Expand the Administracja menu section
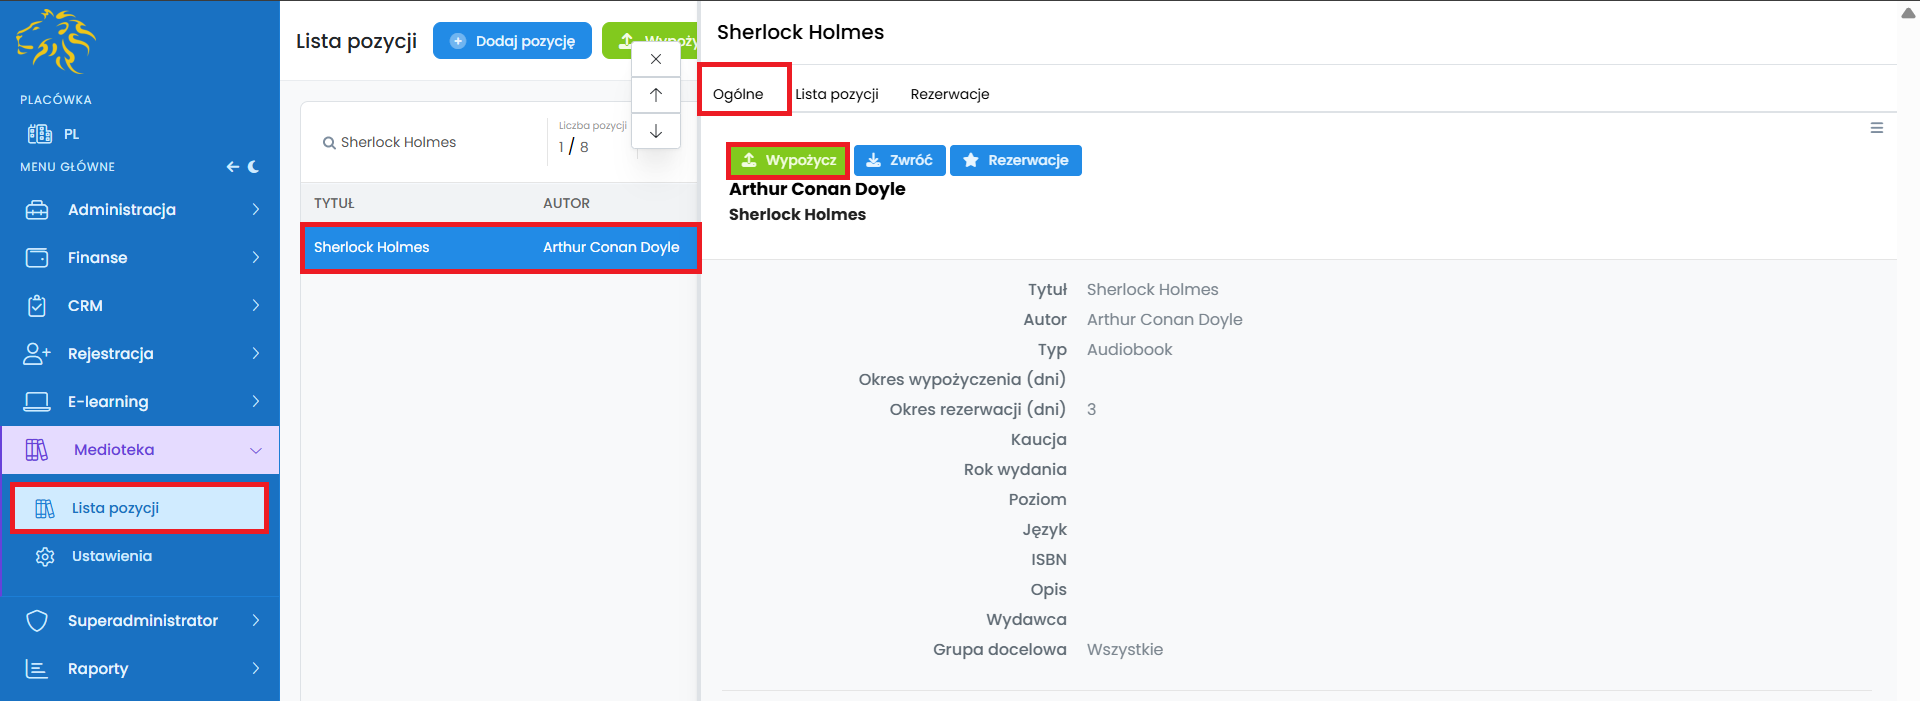The width and height of the screenshot is (1920, 701). click(140, 210)
